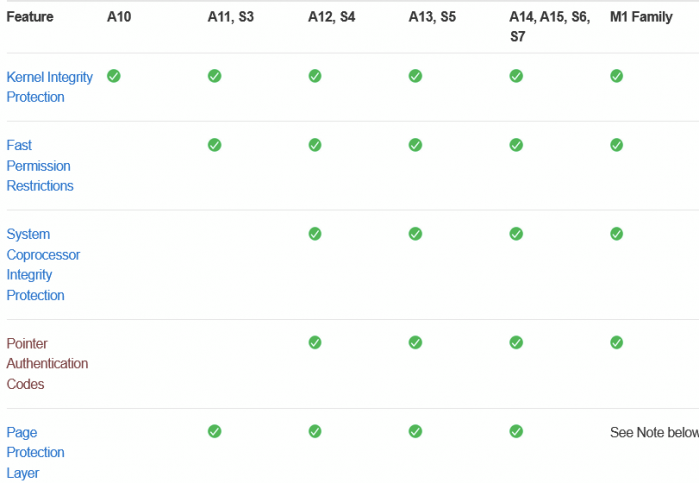The image size is (700, 483).
Task: Open System Coprocessor Integrity Protection link
Action: 43,264
